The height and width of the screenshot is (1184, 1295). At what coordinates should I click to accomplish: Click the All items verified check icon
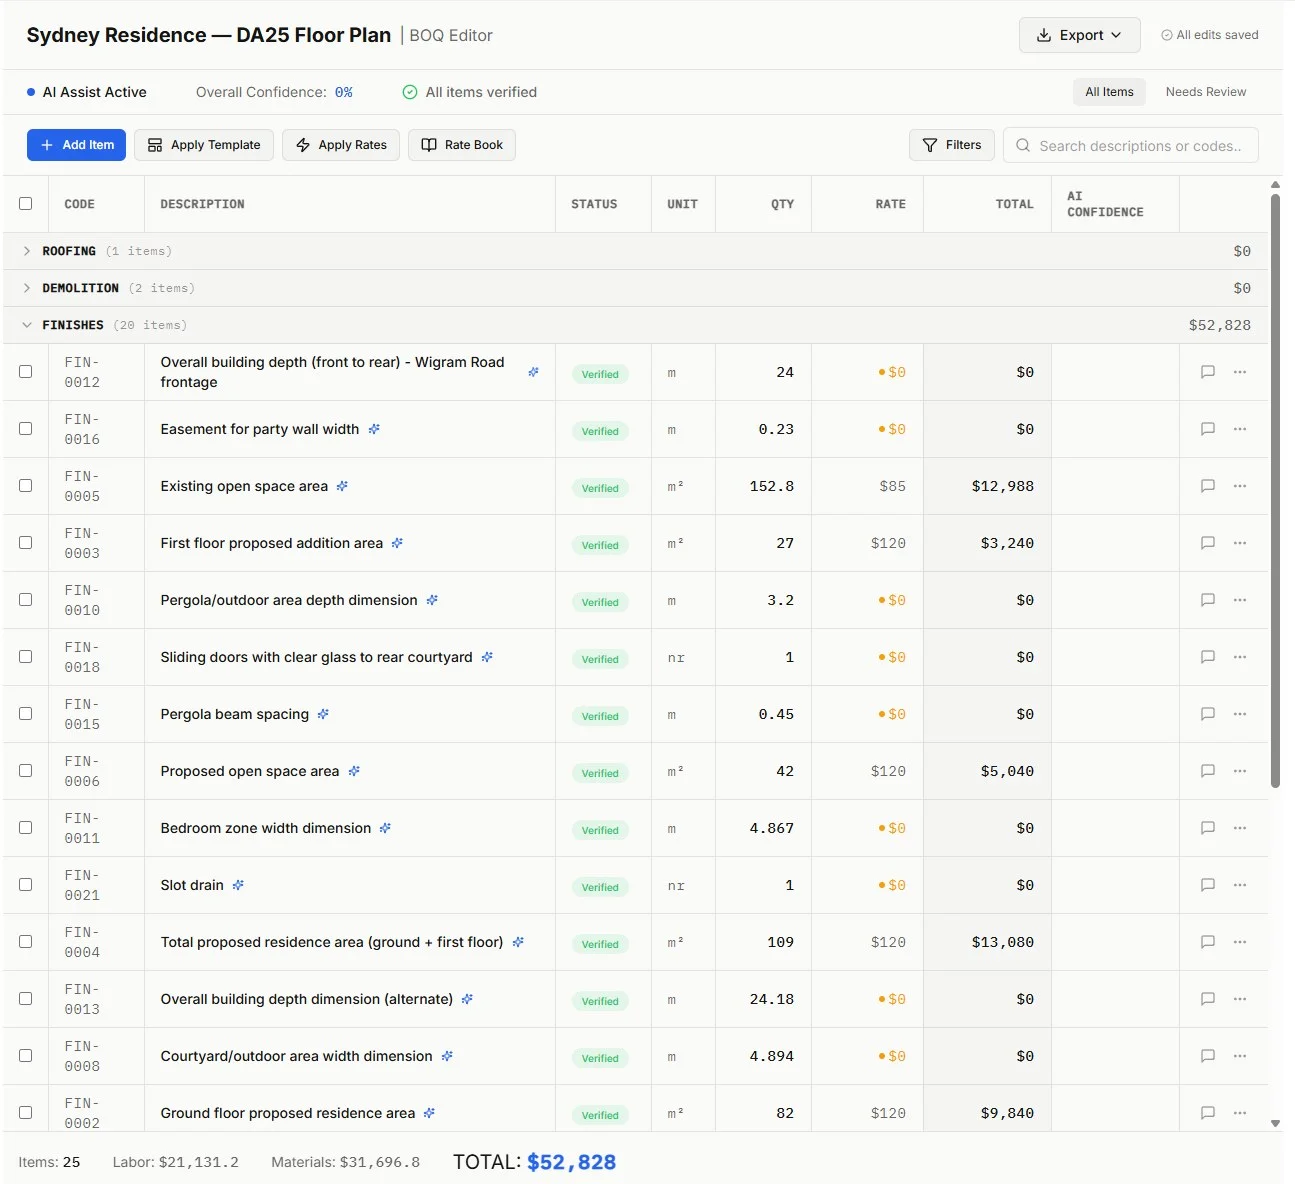pyautogui.click(x=410, y=92)
